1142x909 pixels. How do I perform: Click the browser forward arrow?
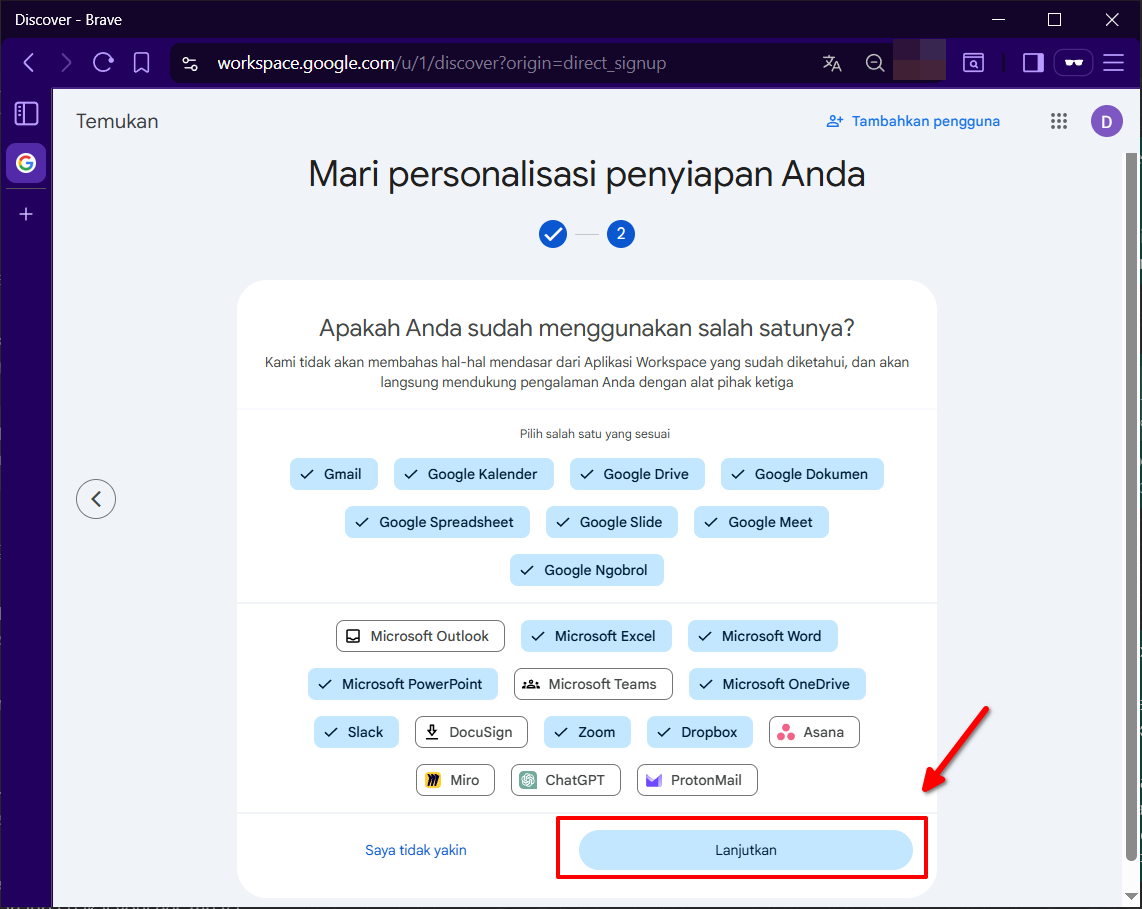coord(66,63)
